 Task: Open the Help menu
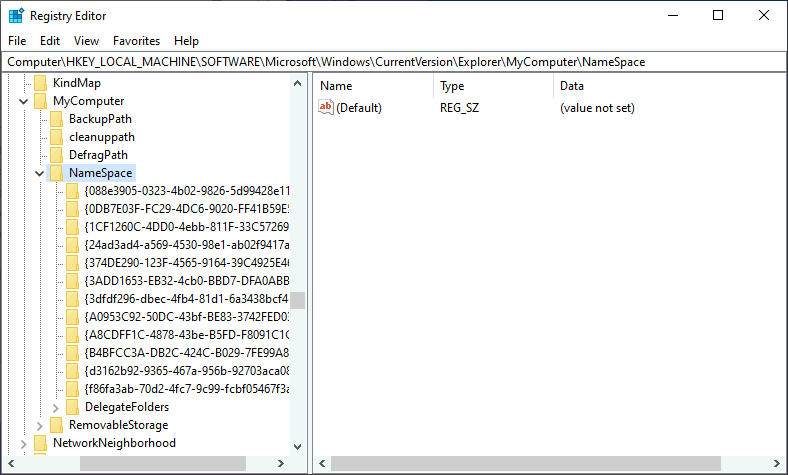click(186, 41)
